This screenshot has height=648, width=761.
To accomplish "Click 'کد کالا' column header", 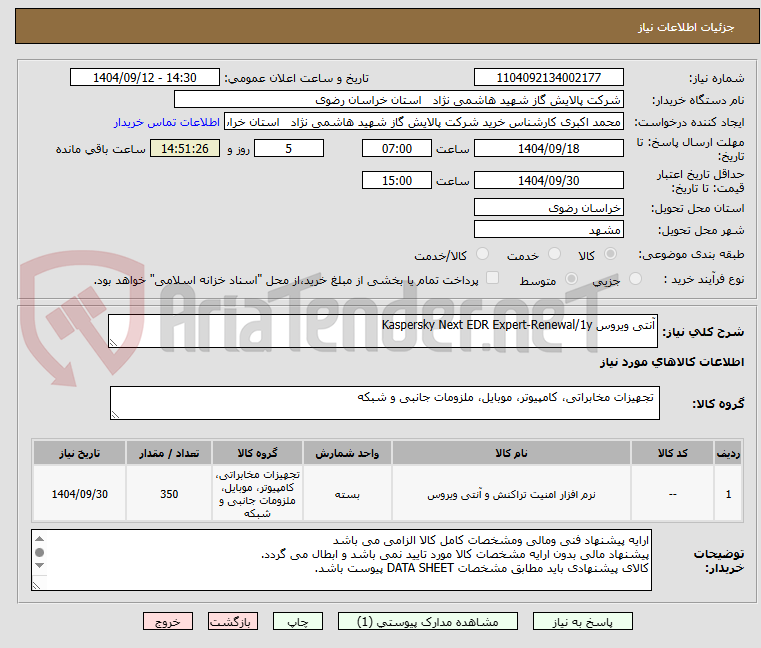I will (x=672, y=453).
